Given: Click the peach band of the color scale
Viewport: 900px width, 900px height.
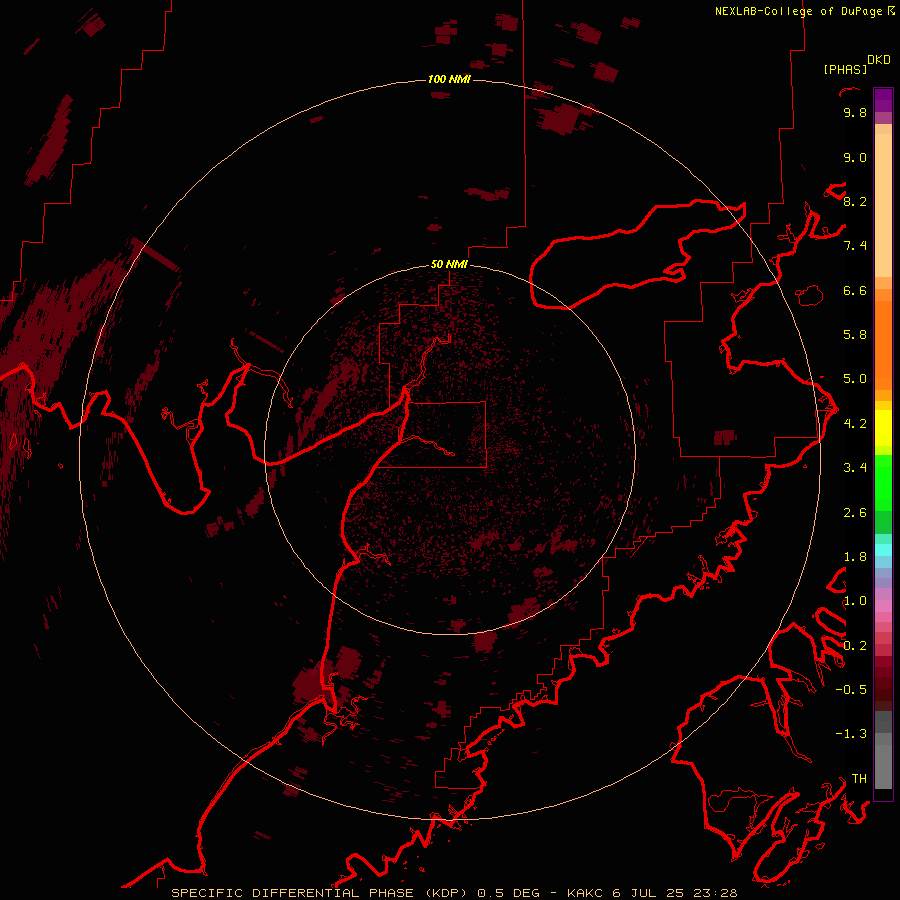Looking at the screenshot, I should [883, 205].
